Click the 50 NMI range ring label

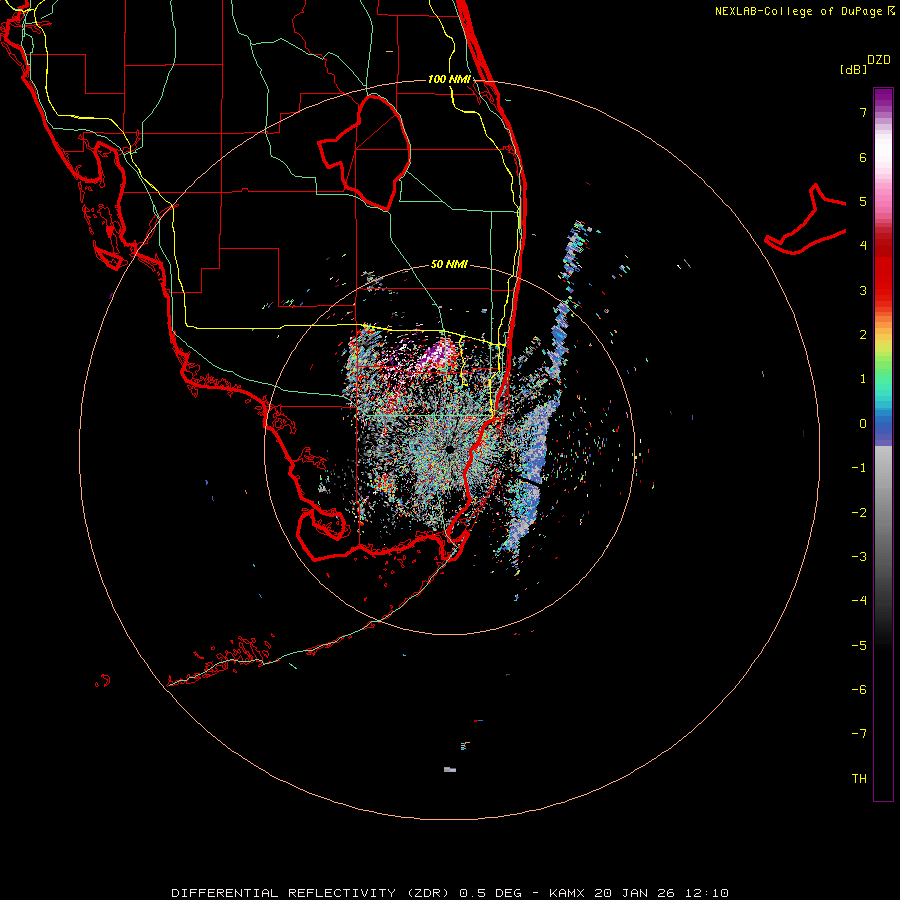449,264
